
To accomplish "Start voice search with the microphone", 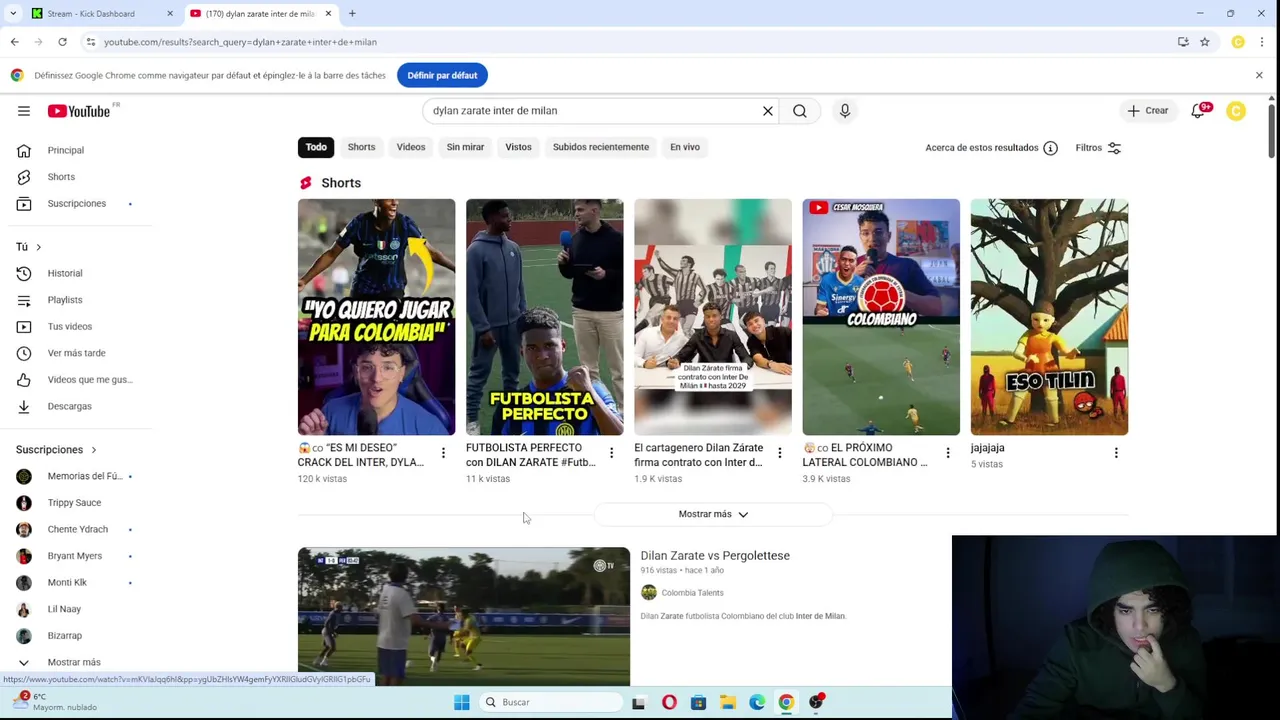I will [x=845, y=111].
